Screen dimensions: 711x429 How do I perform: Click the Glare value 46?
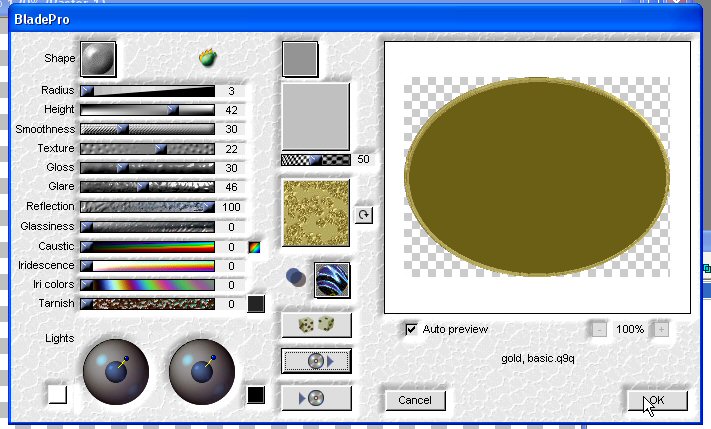click(231, 187)
